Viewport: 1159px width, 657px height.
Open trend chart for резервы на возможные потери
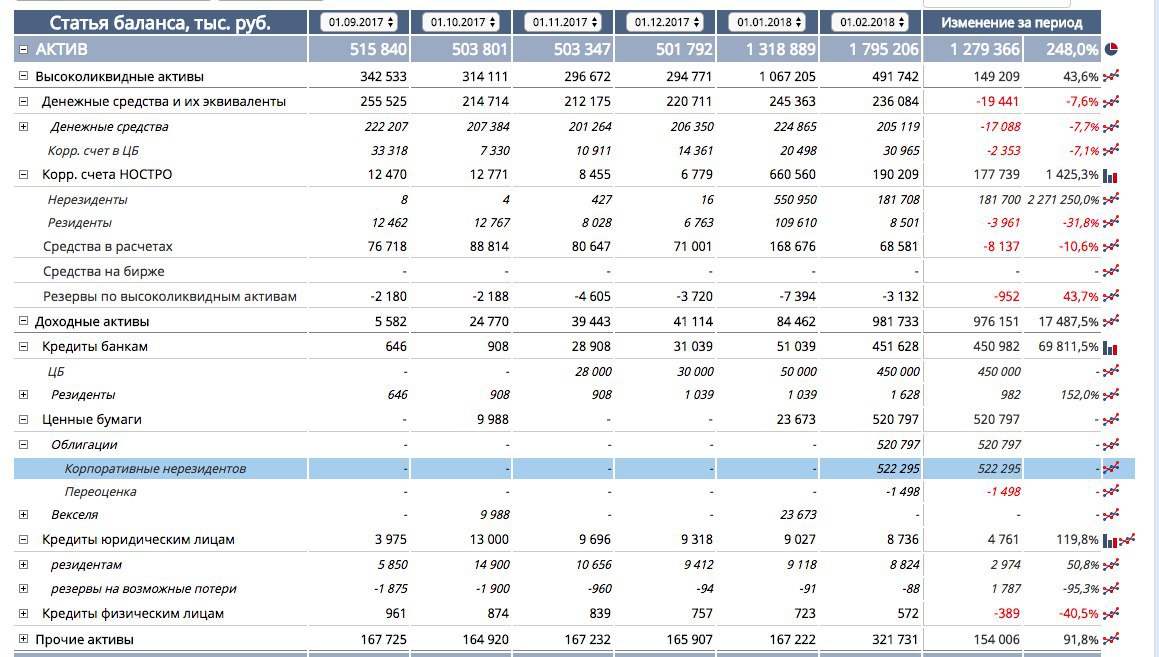pyautogui.click(x=1111, y=589)
